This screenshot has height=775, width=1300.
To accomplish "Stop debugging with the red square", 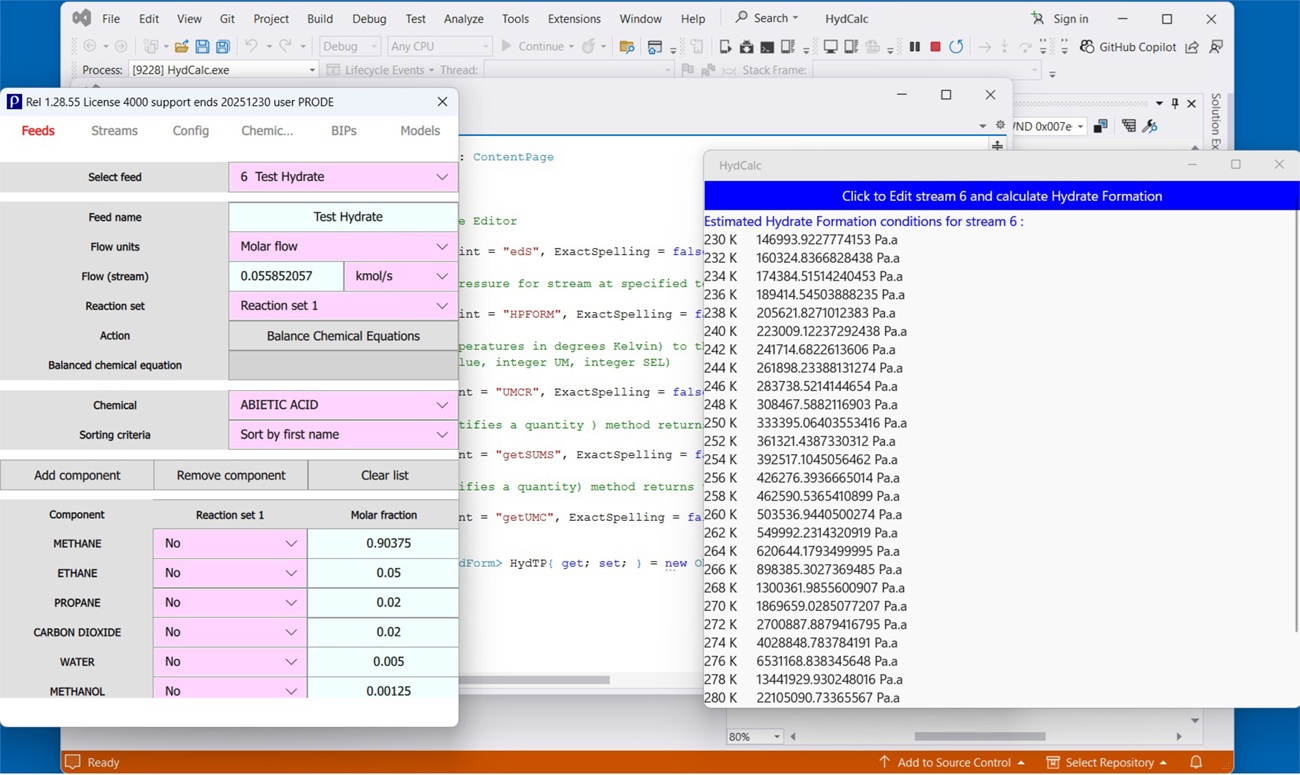I will pyautogui.click(x=935, y=47).
